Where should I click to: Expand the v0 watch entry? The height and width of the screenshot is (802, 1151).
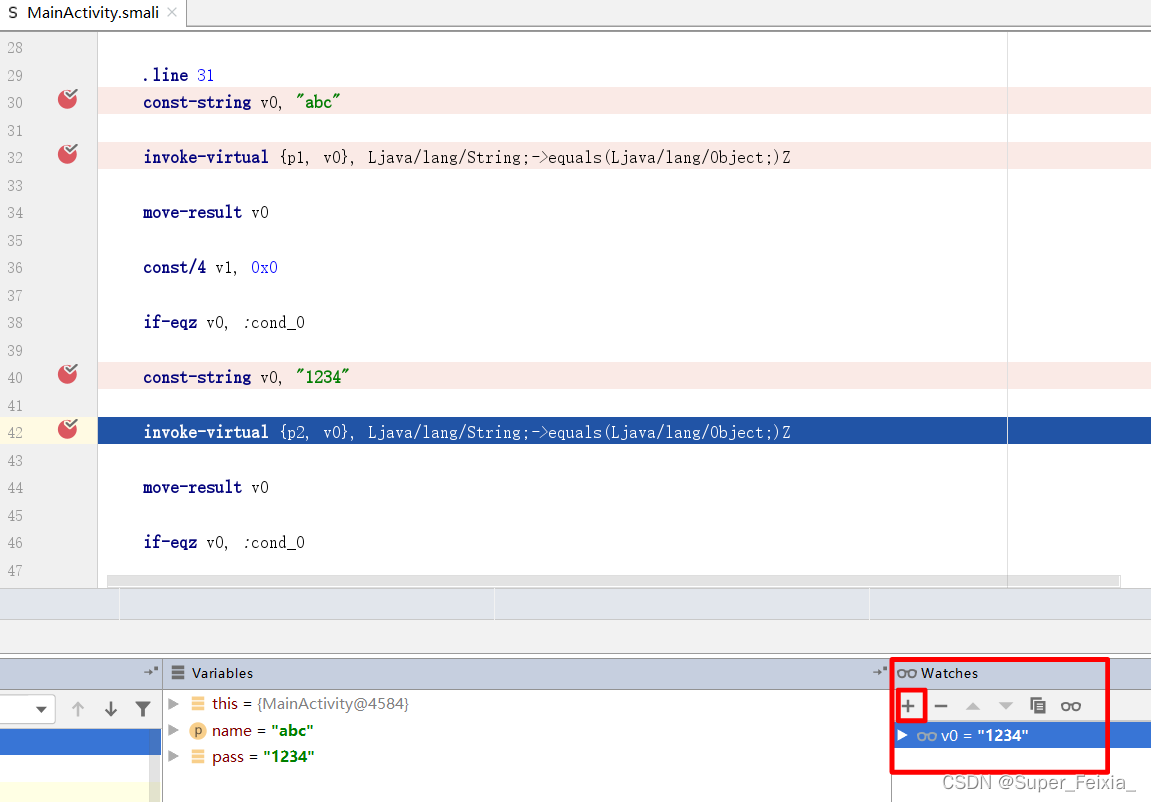click(901, 735)
